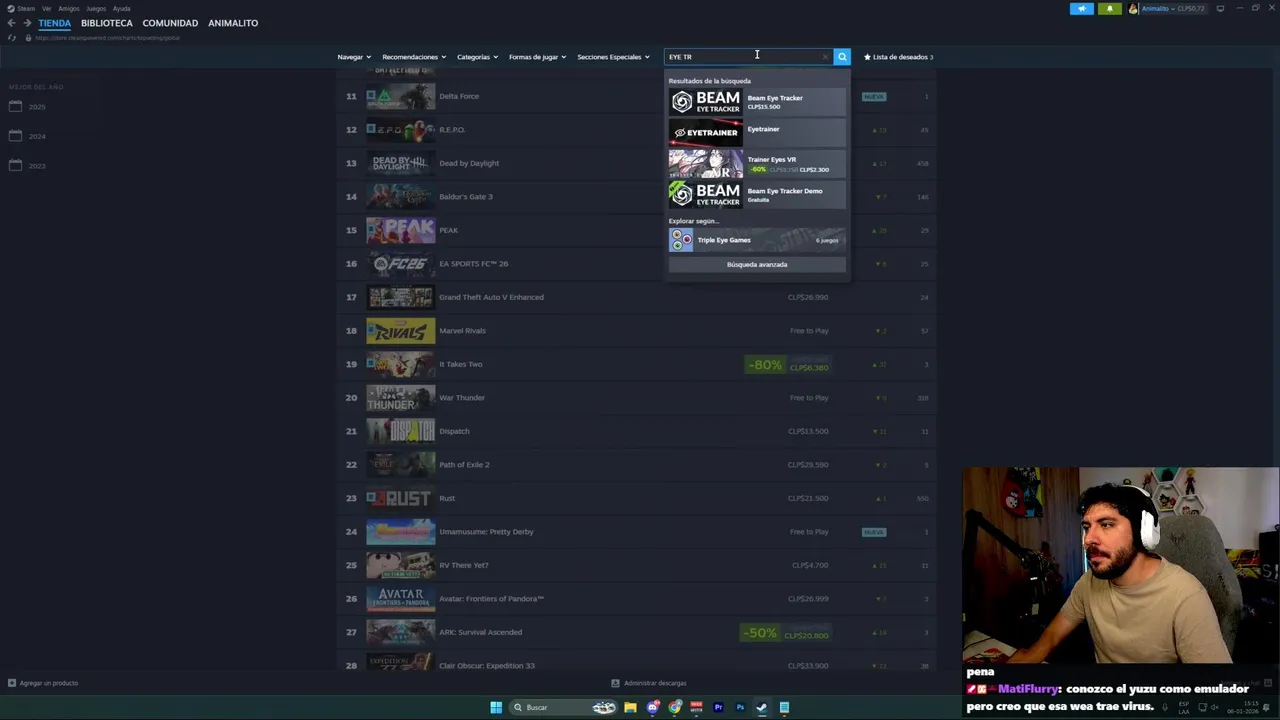Open the Ayuda menu
1280x720 pixels.
[121, 8]
